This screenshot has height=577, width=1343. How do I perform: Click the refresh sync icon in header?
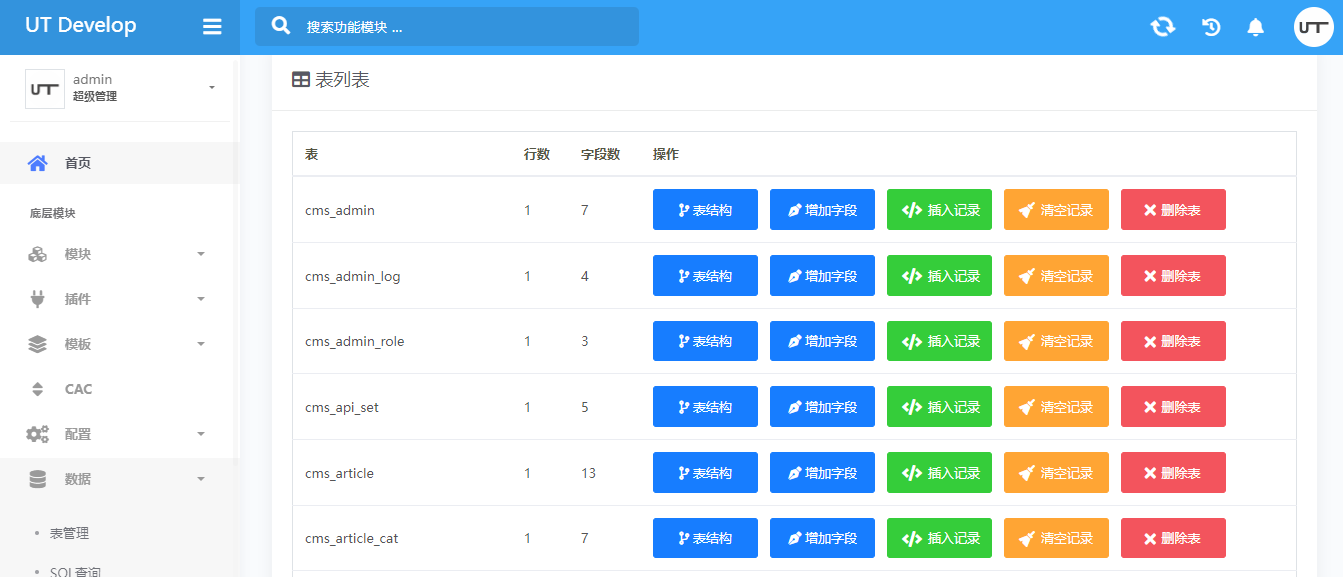[1162, 27]
